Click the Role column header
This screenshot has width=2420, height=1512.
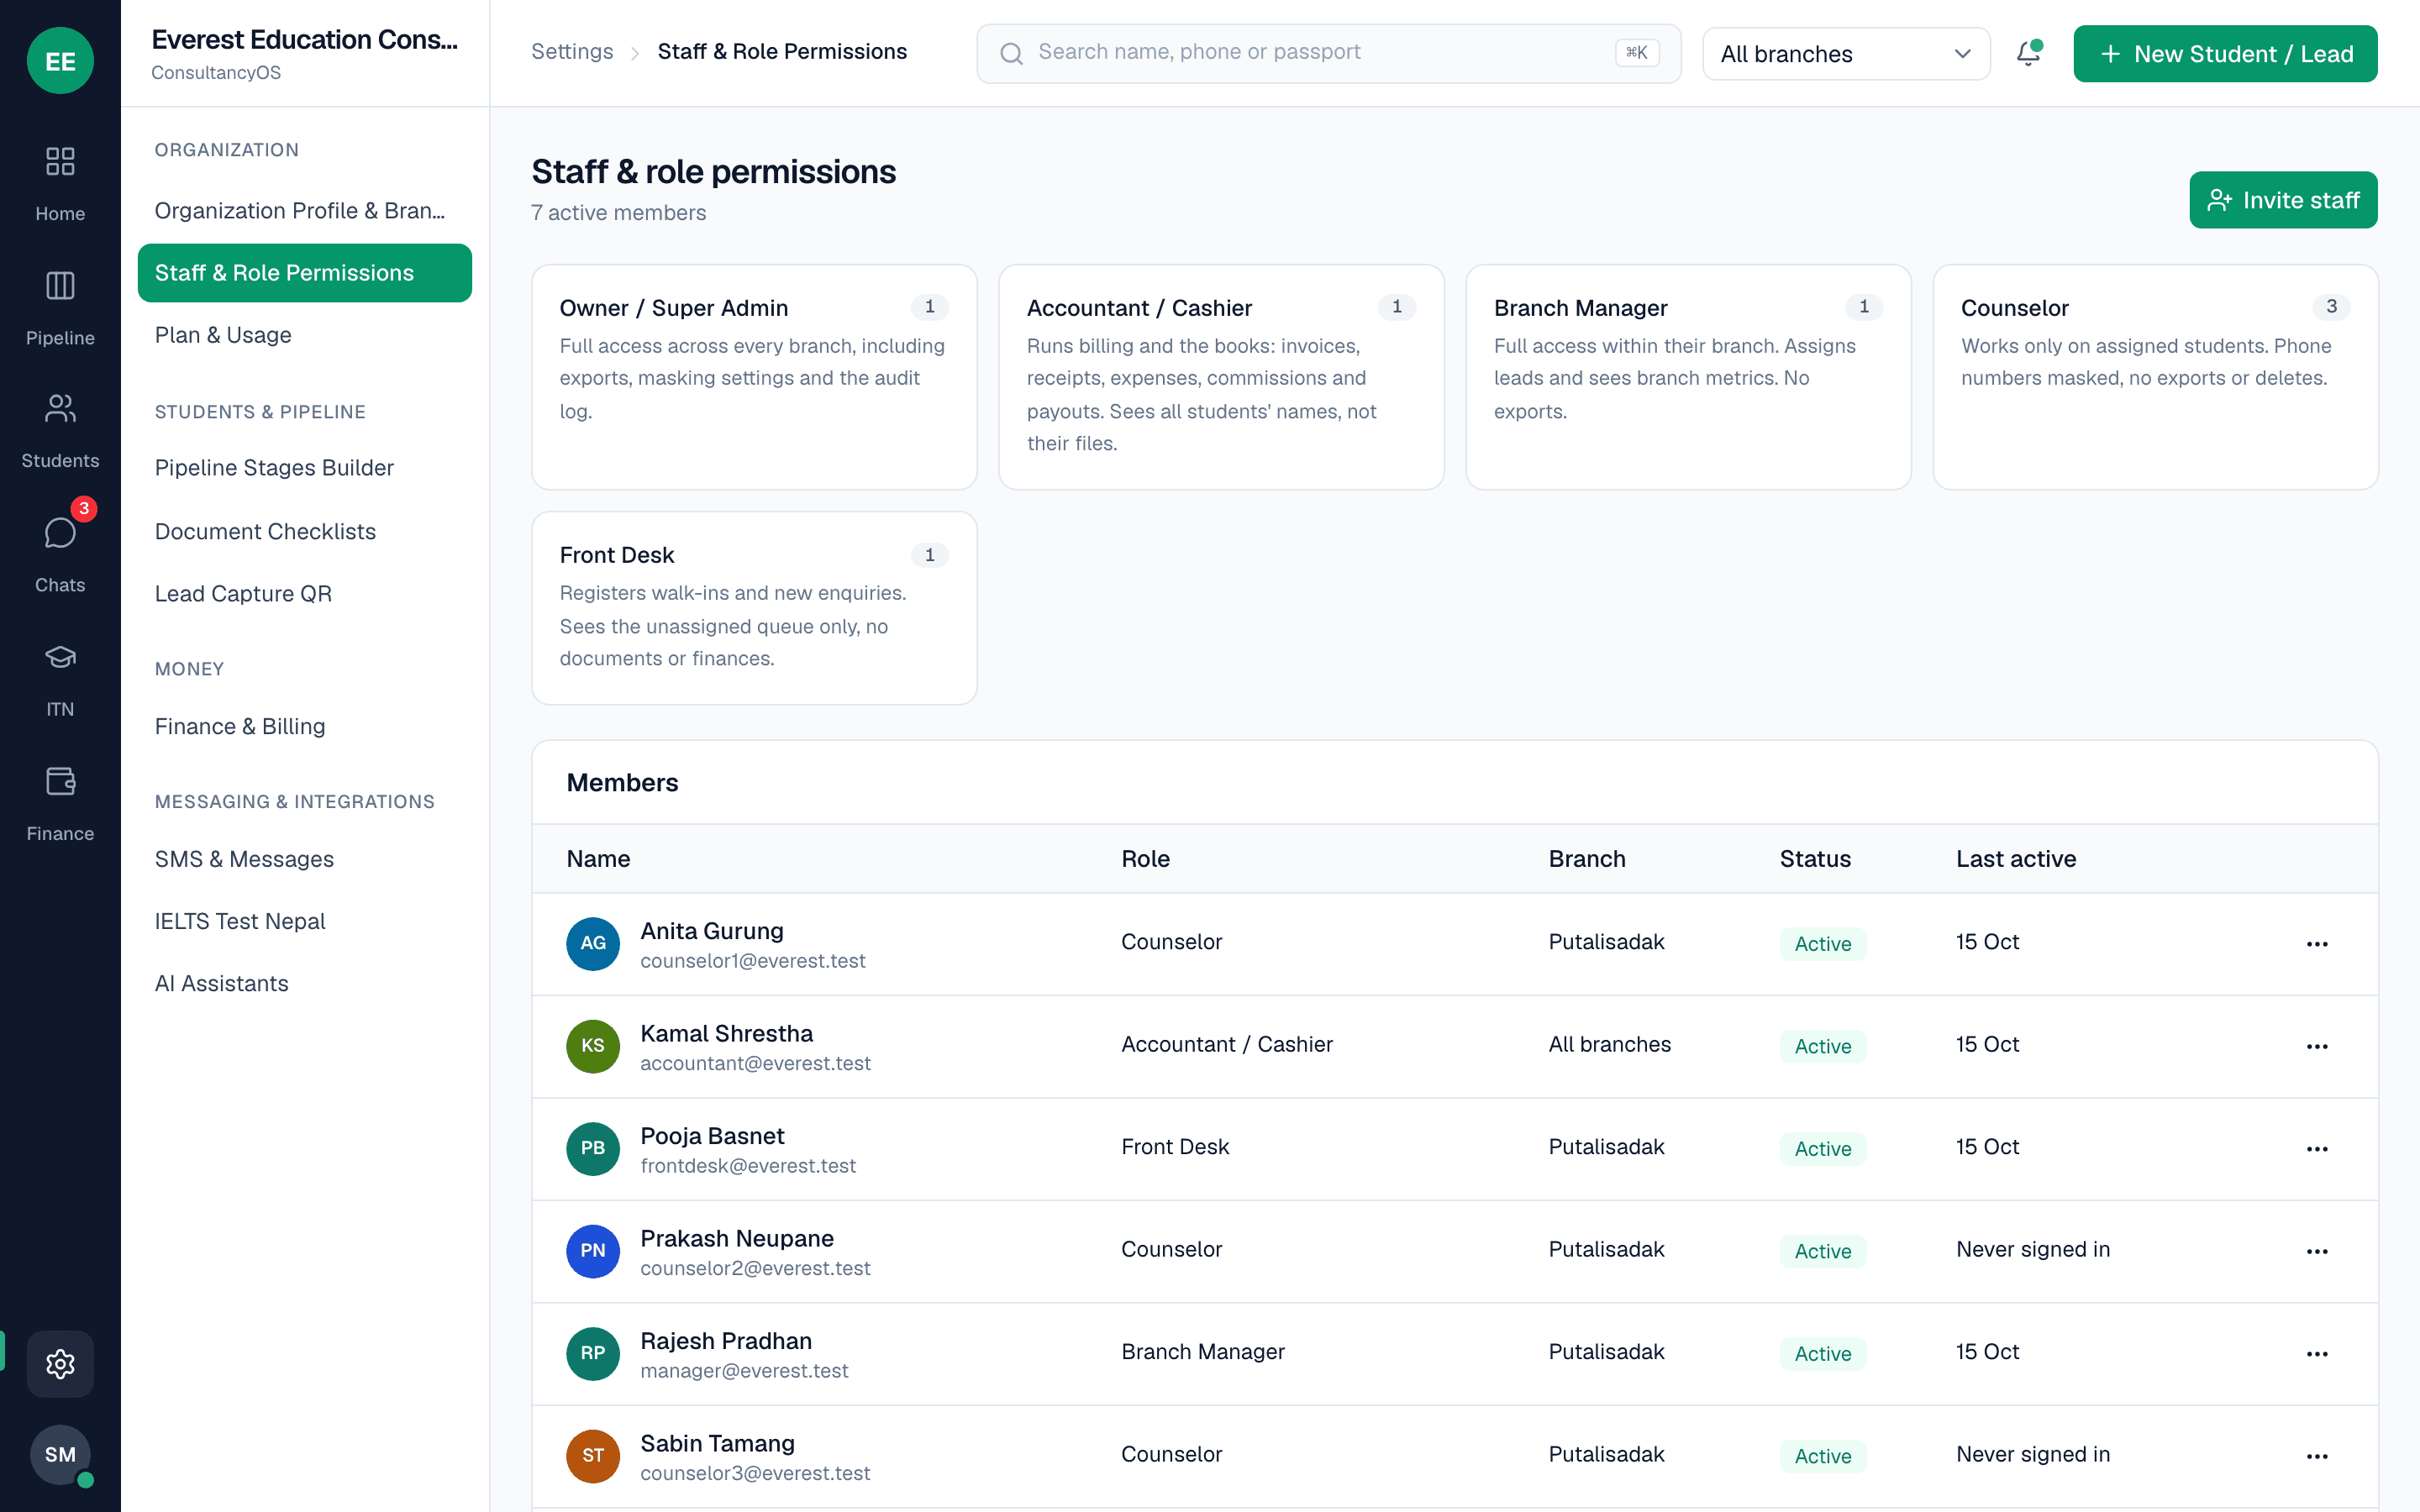(1145, 858)
